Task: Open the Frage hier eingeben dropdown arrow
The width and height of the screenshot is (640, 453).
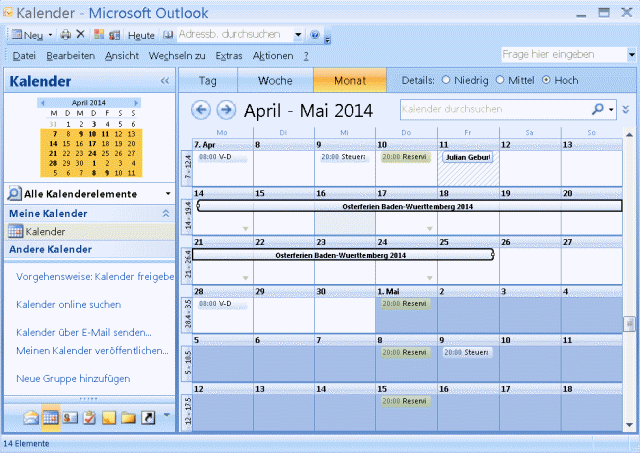Action: click(x=631, y=54)
